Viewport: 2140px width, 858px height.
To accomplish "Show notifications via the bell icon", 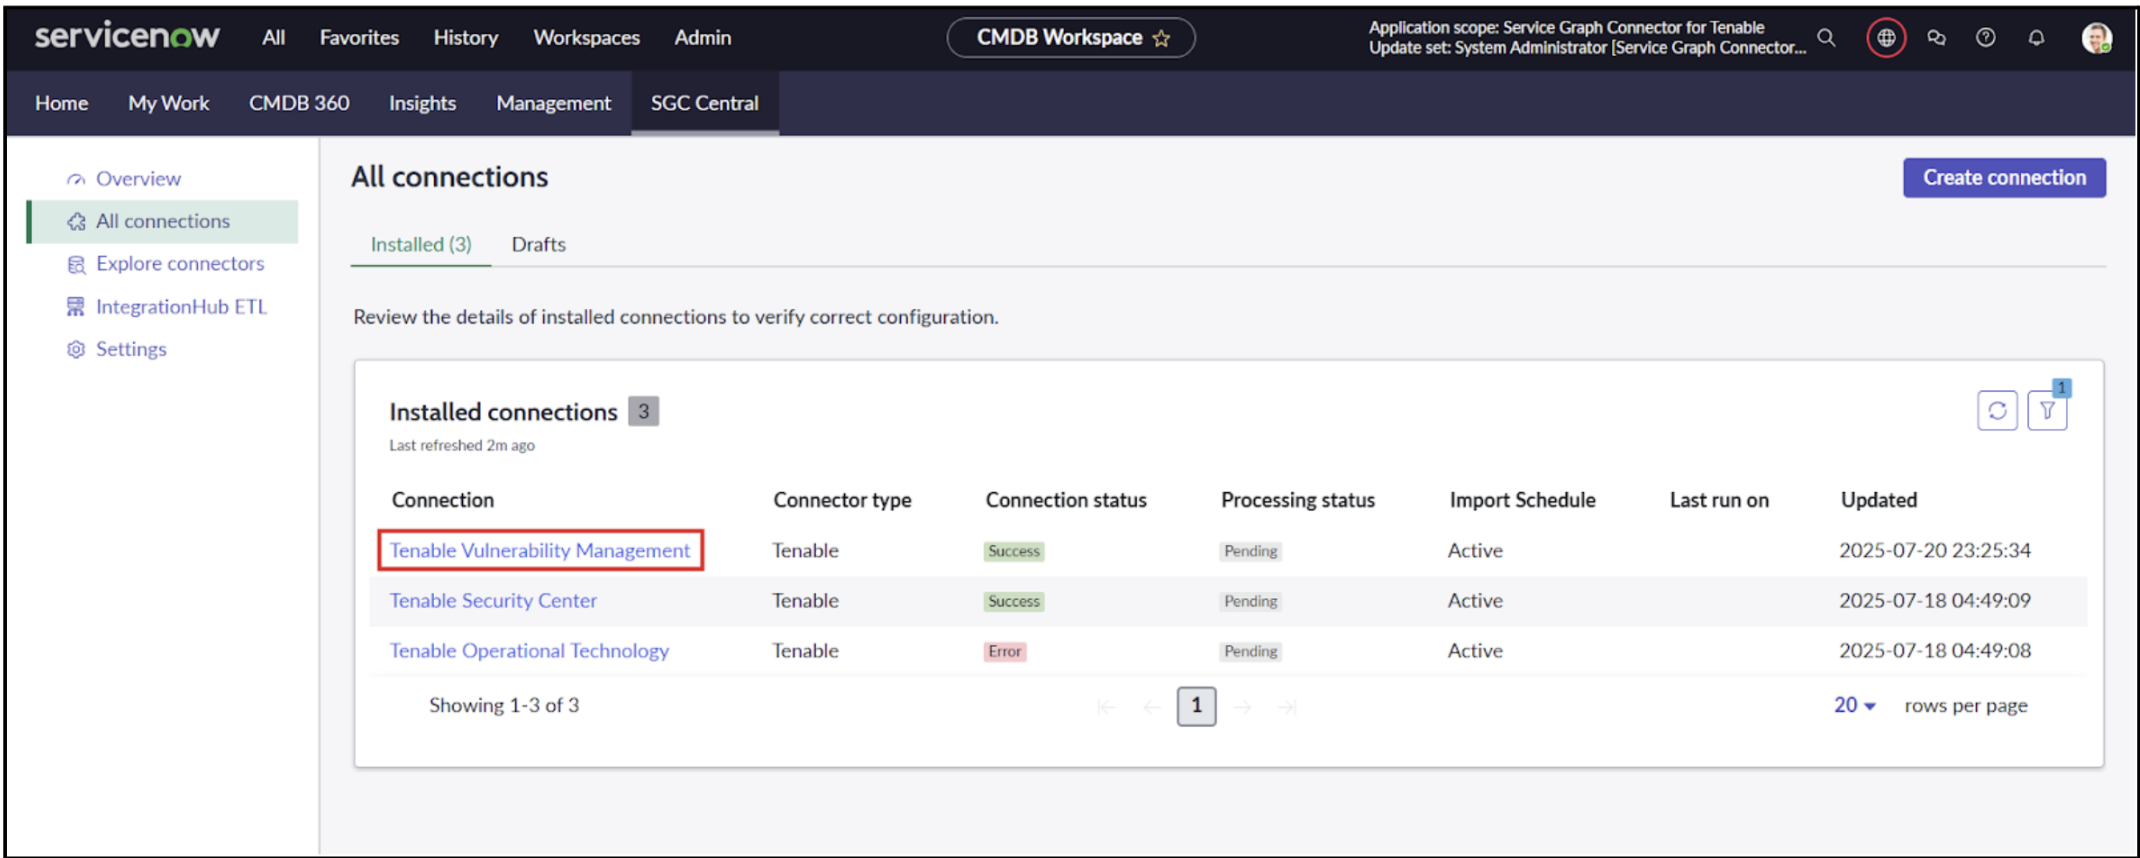I will click(x=2036, y=38).
